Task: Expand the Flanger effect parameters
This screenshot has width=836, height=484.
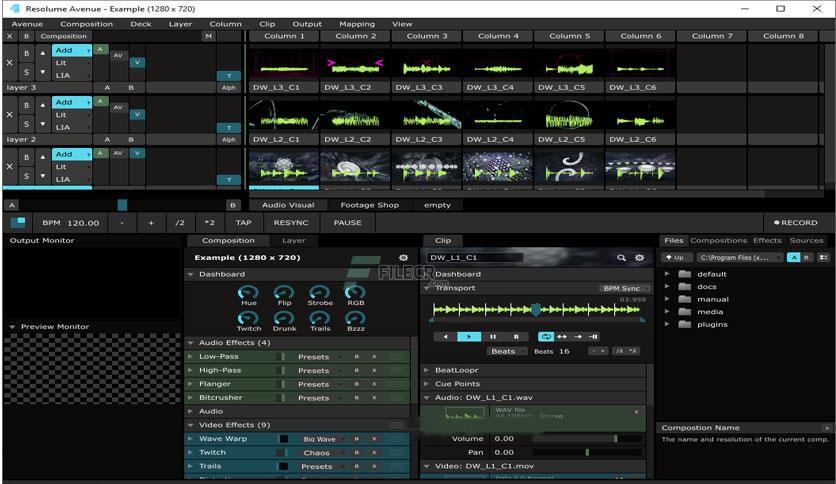Action: 190,384
